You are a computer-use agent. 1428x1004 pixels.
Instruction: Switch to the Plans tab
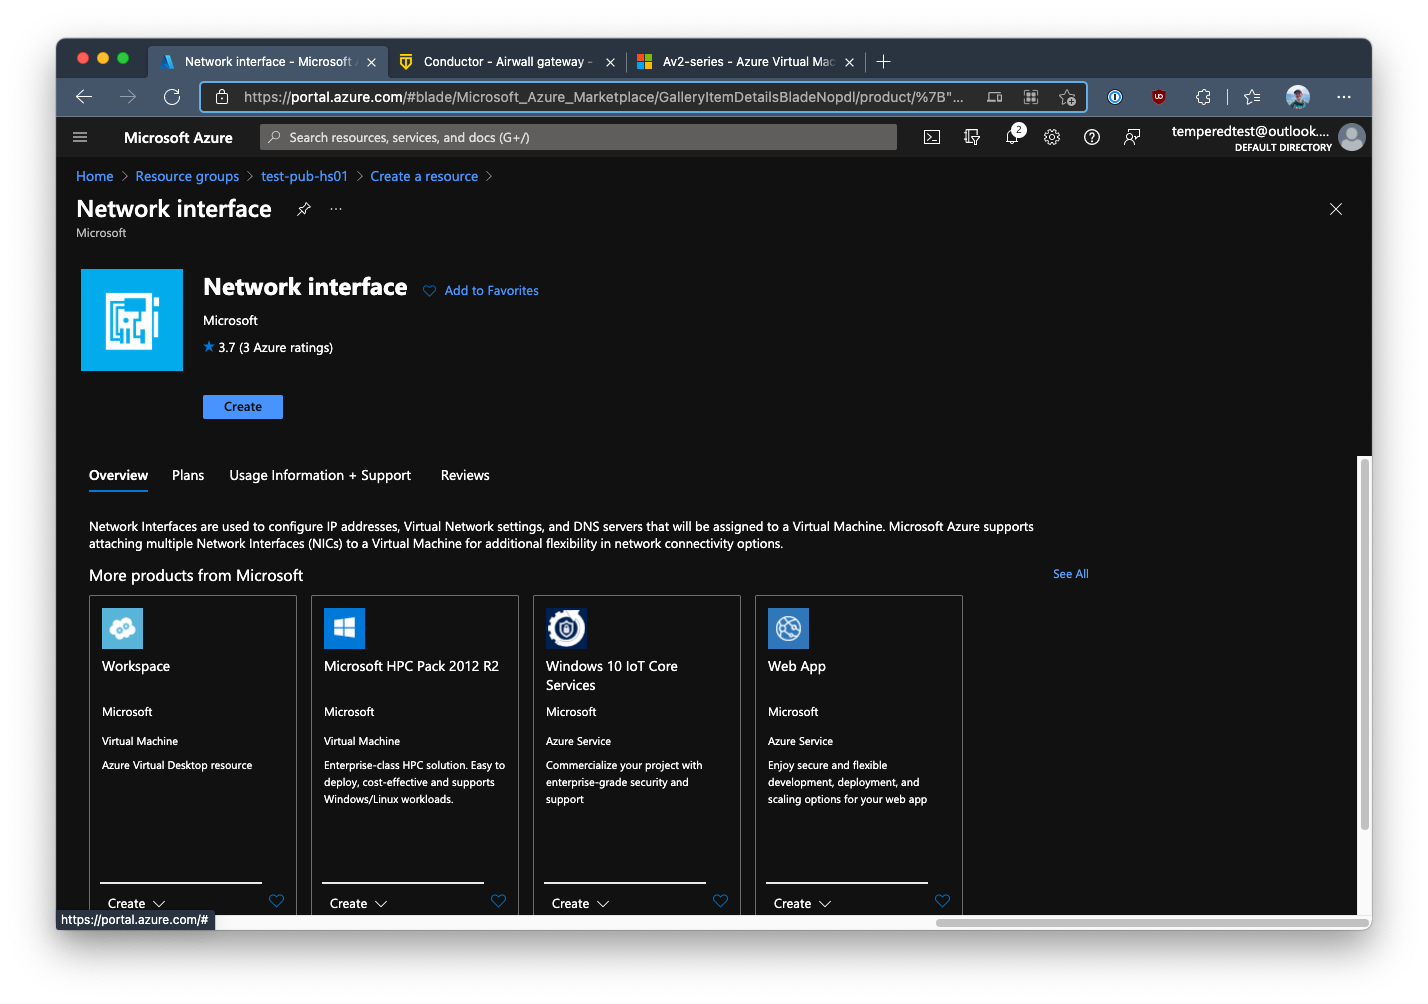tap(188, 476)
